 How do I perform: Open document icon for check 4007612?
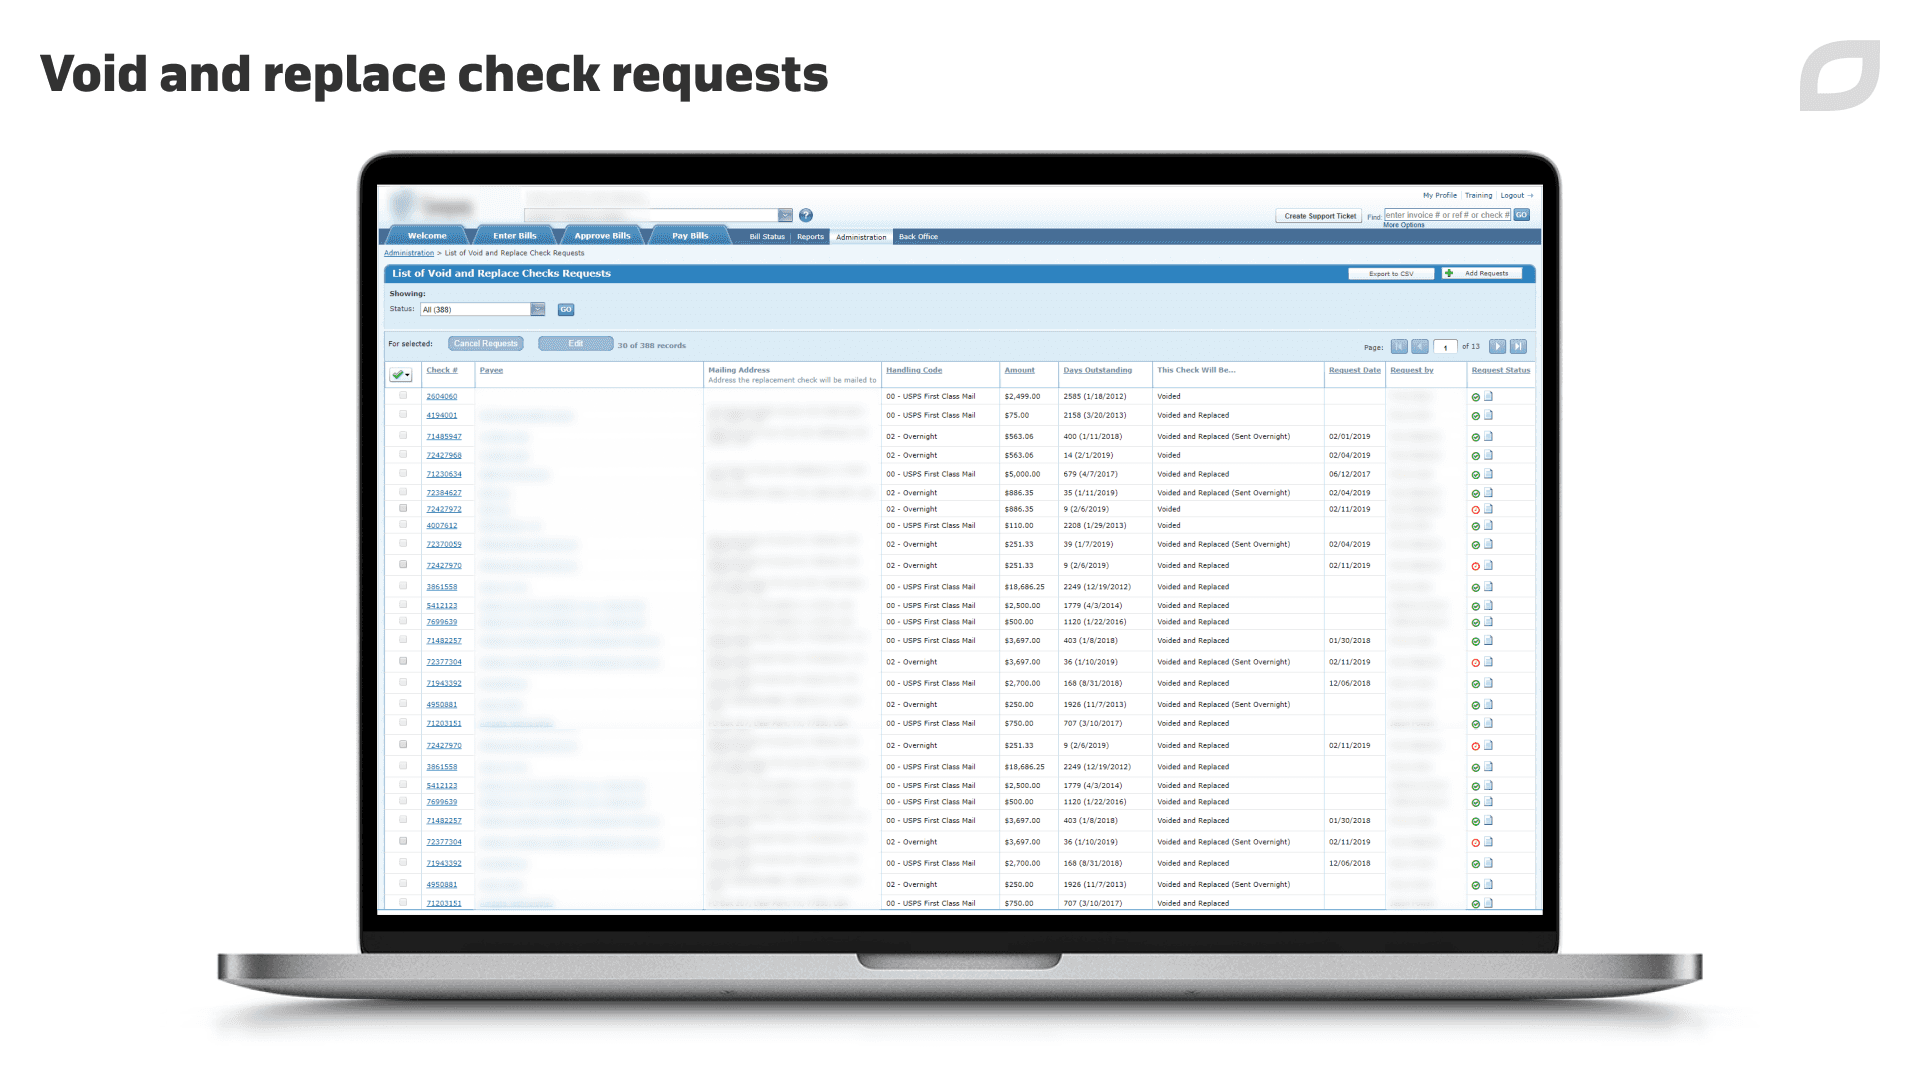1488,525
